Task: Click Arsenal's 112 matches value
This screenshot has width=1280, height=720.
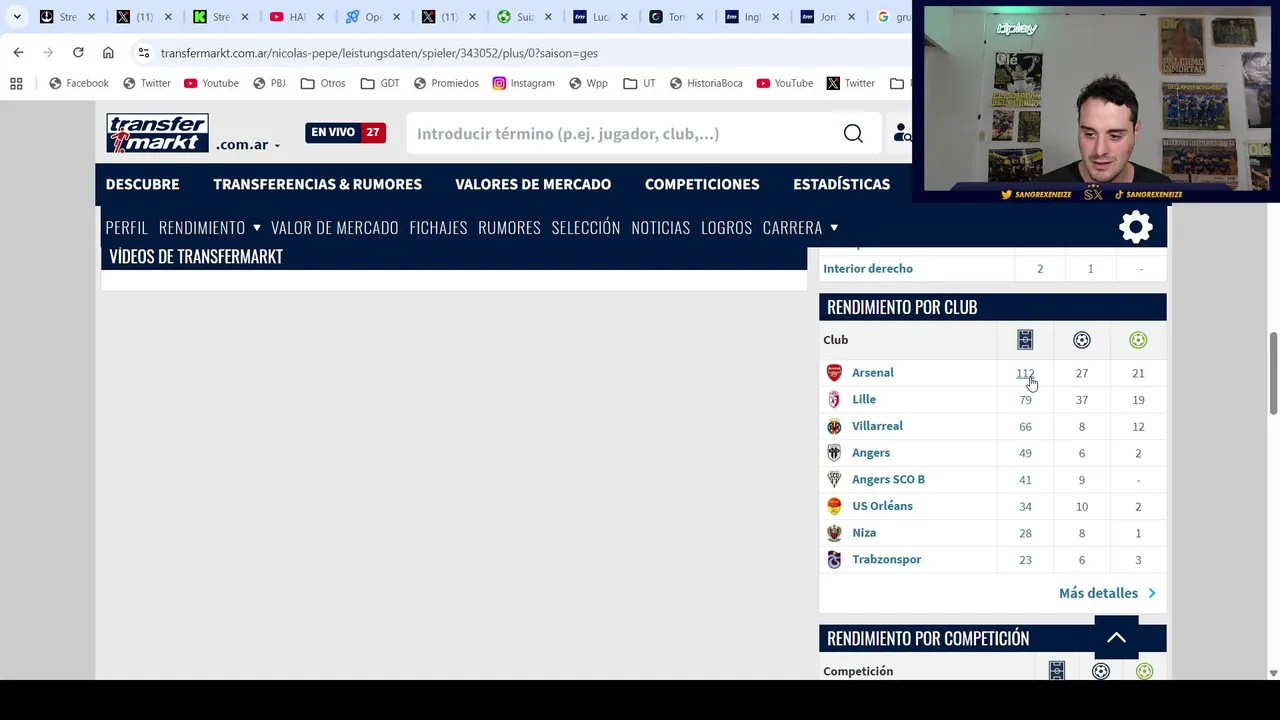Action: (1025, 373)
